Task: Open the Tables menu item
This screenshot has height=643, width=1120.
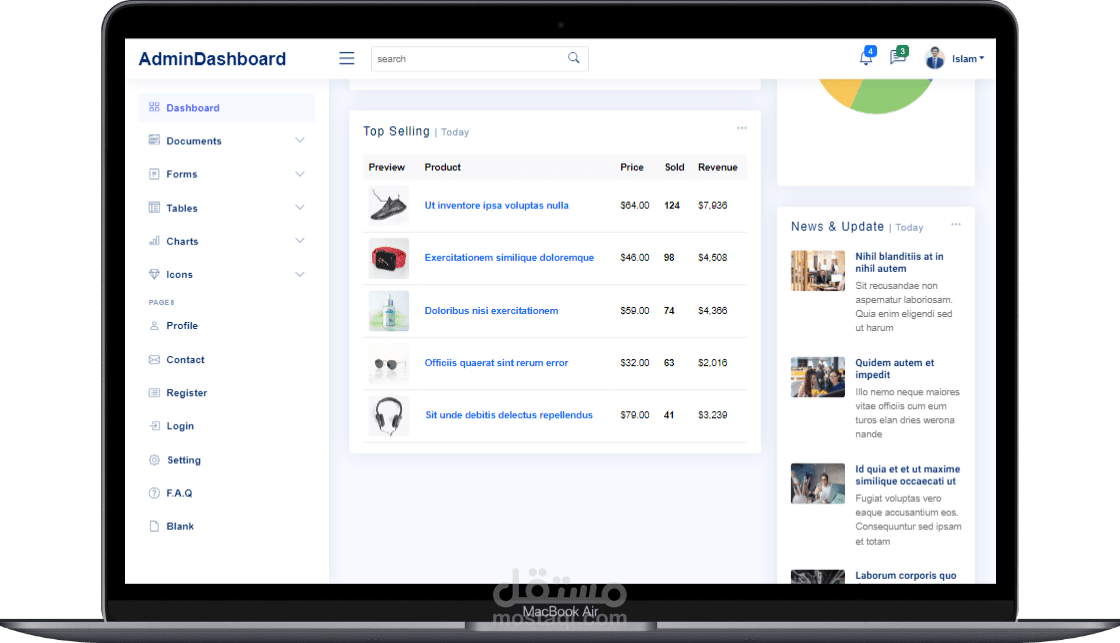Action: coord(227,208)
